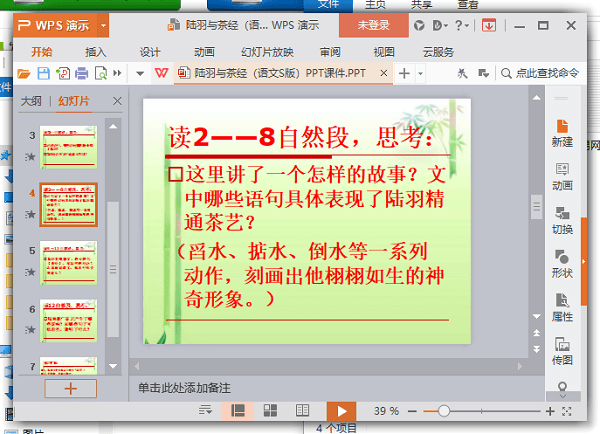Image resolution: width=600 pixels, height=434 pixels.
Task: Open the 形状 shapes sidebar panel
Action: click(562, 264)
